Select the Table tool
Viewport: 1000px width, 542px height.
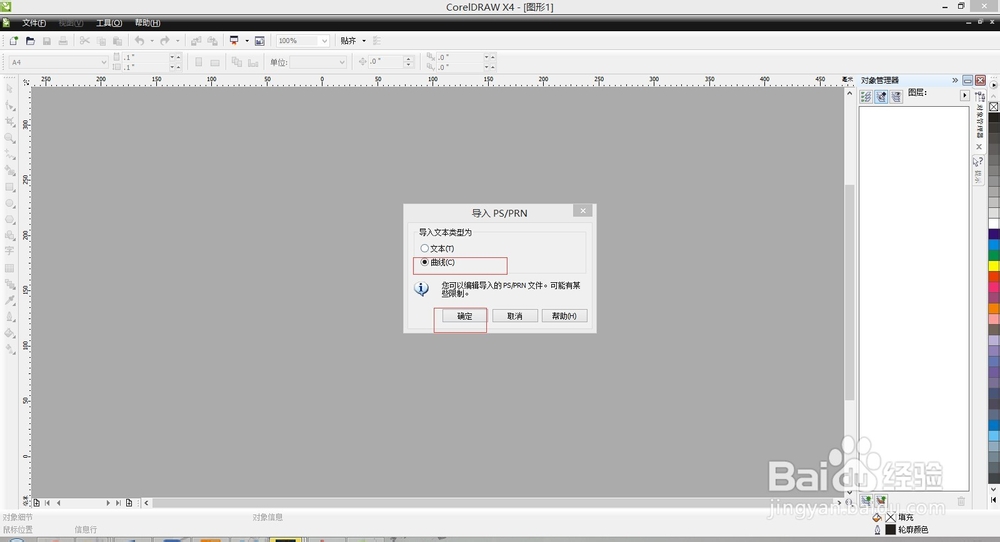(10, 268)
